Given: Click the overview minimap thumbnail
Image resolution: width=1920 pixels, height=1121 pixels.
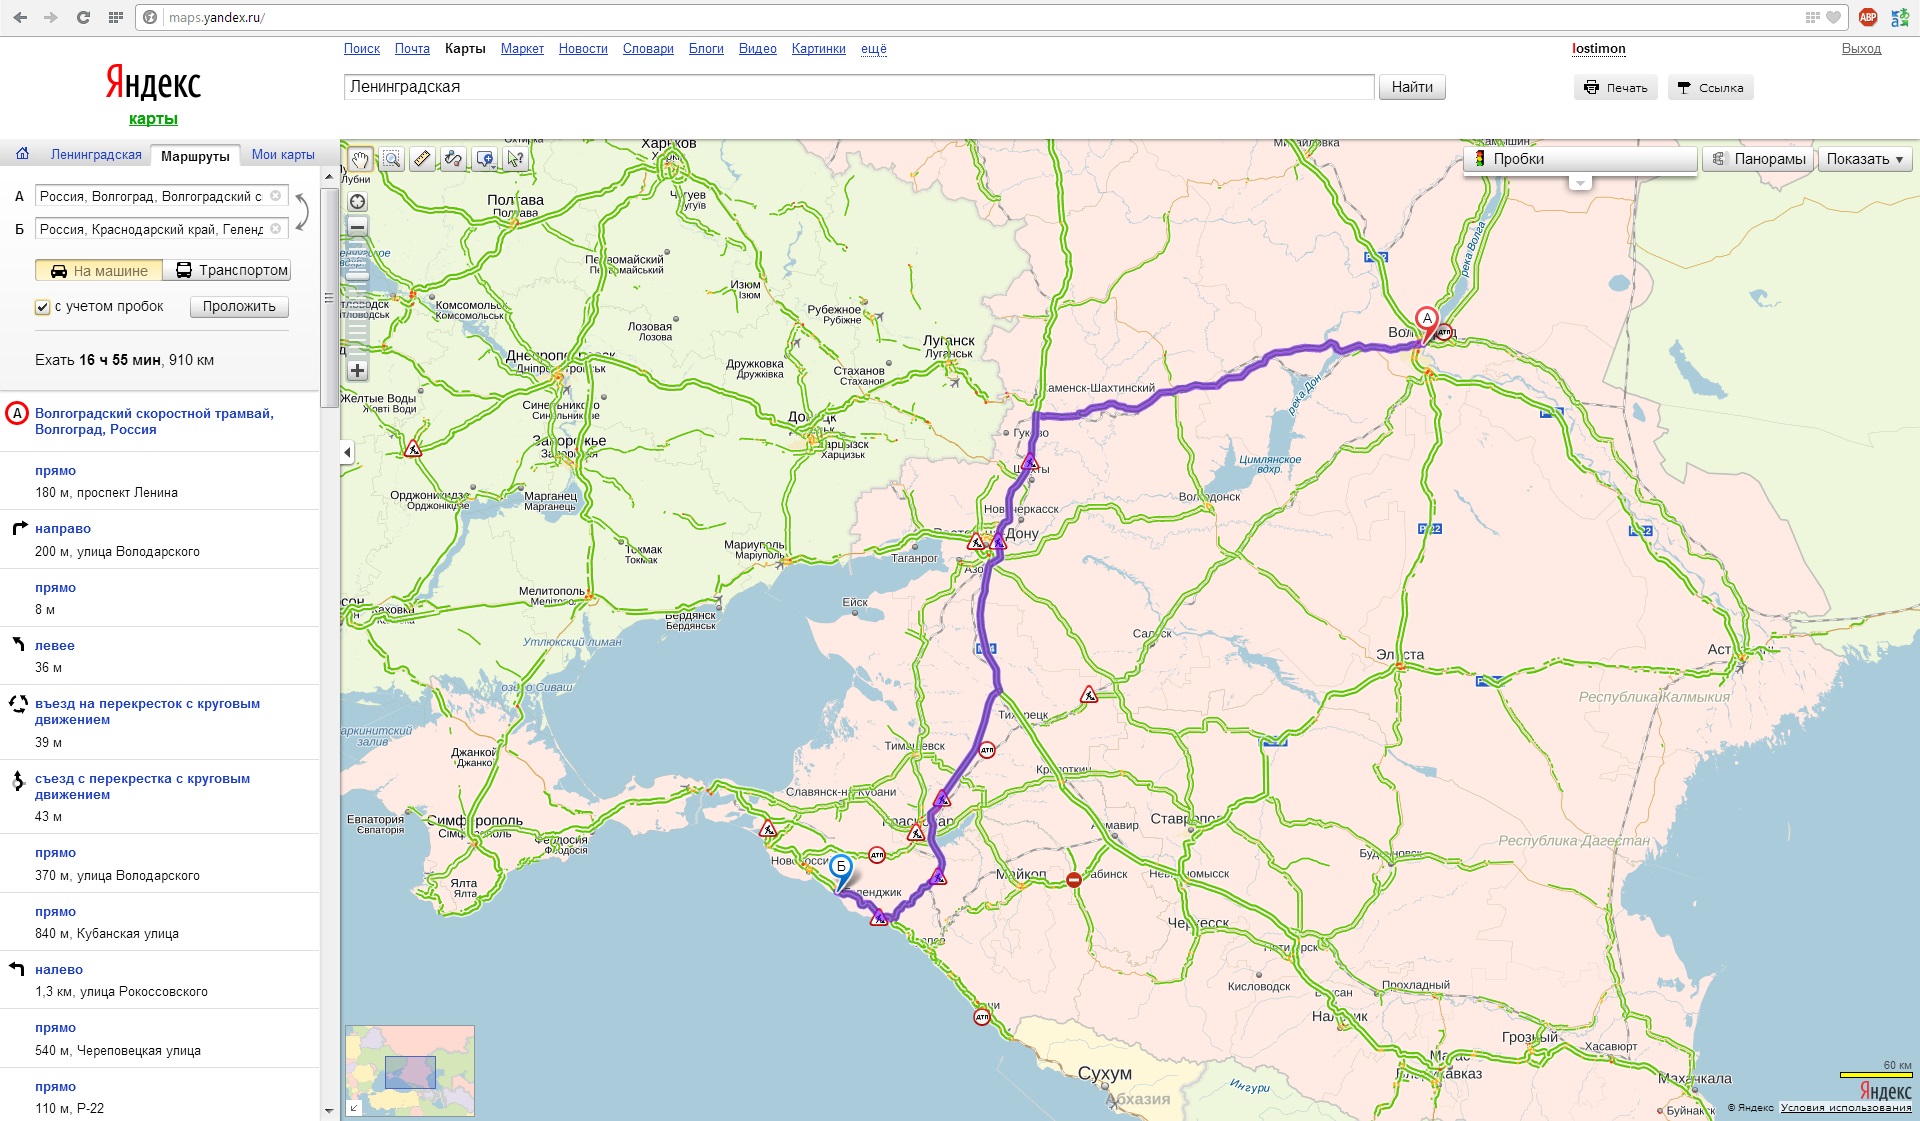Looking at the screenshot, I should pyautogui.click(x=410, y=1070).
